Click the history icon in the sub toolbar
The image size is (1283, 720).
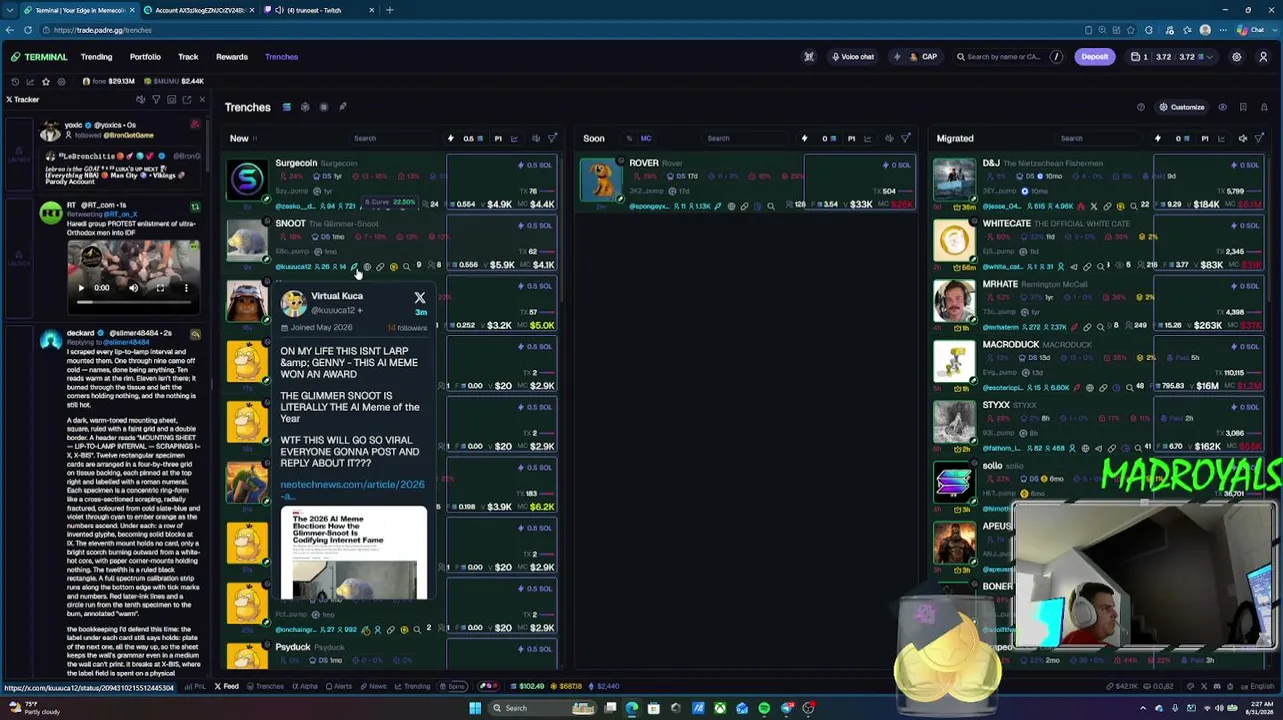click(14, 81)
